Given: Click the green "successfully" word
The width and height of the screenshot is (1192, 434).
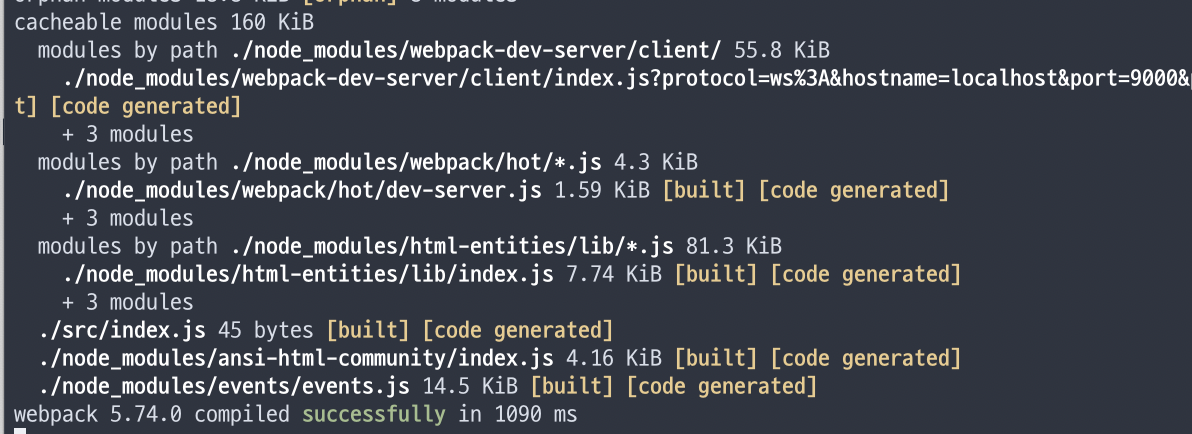Looking at the screenshot, I should pyautogui.click(x=373, y=414).
